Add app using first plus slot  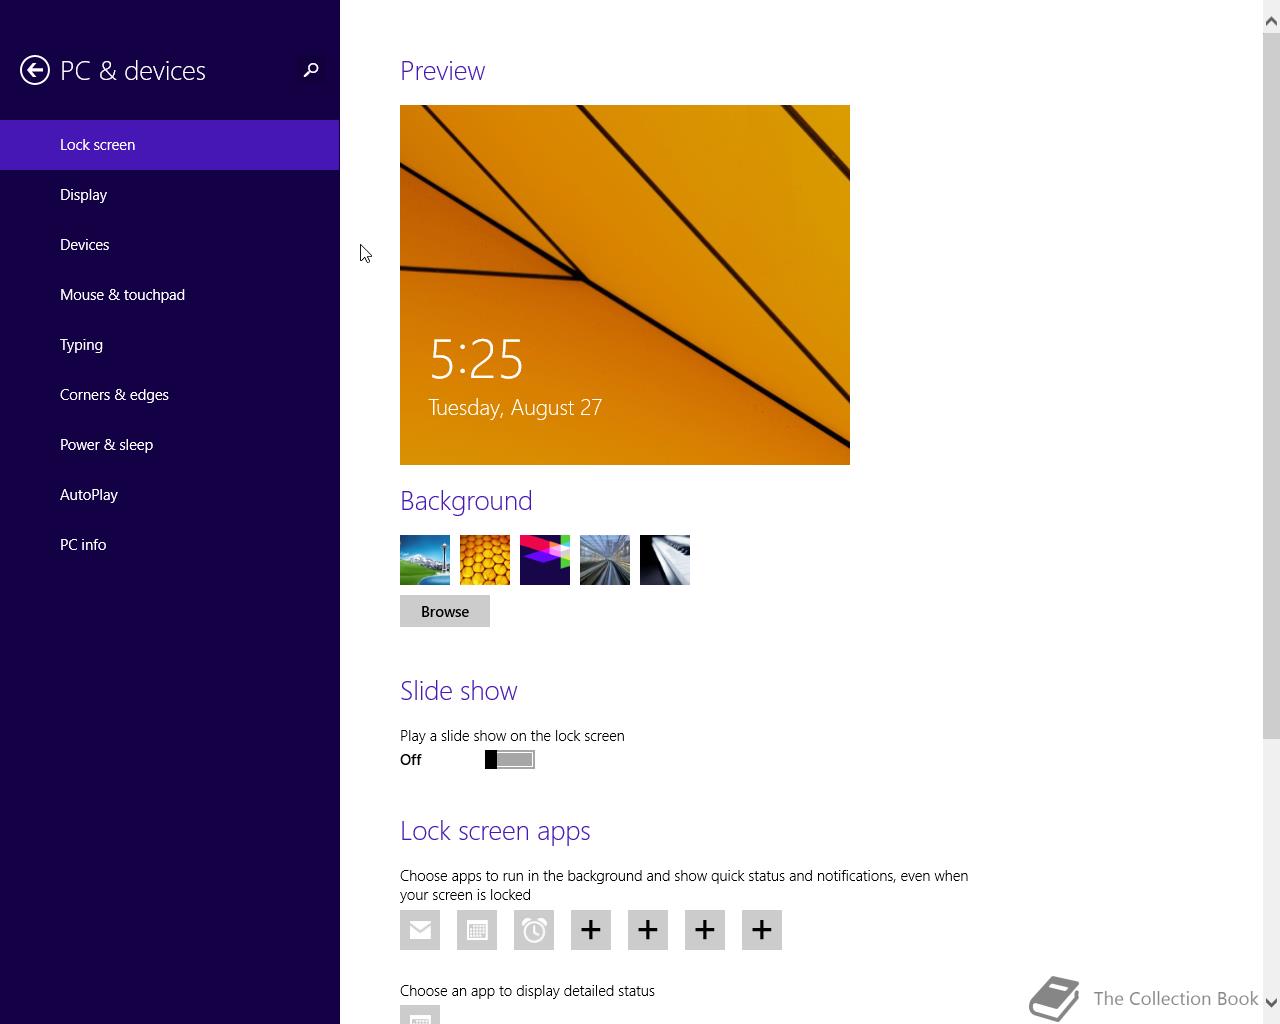pos(591,930)
